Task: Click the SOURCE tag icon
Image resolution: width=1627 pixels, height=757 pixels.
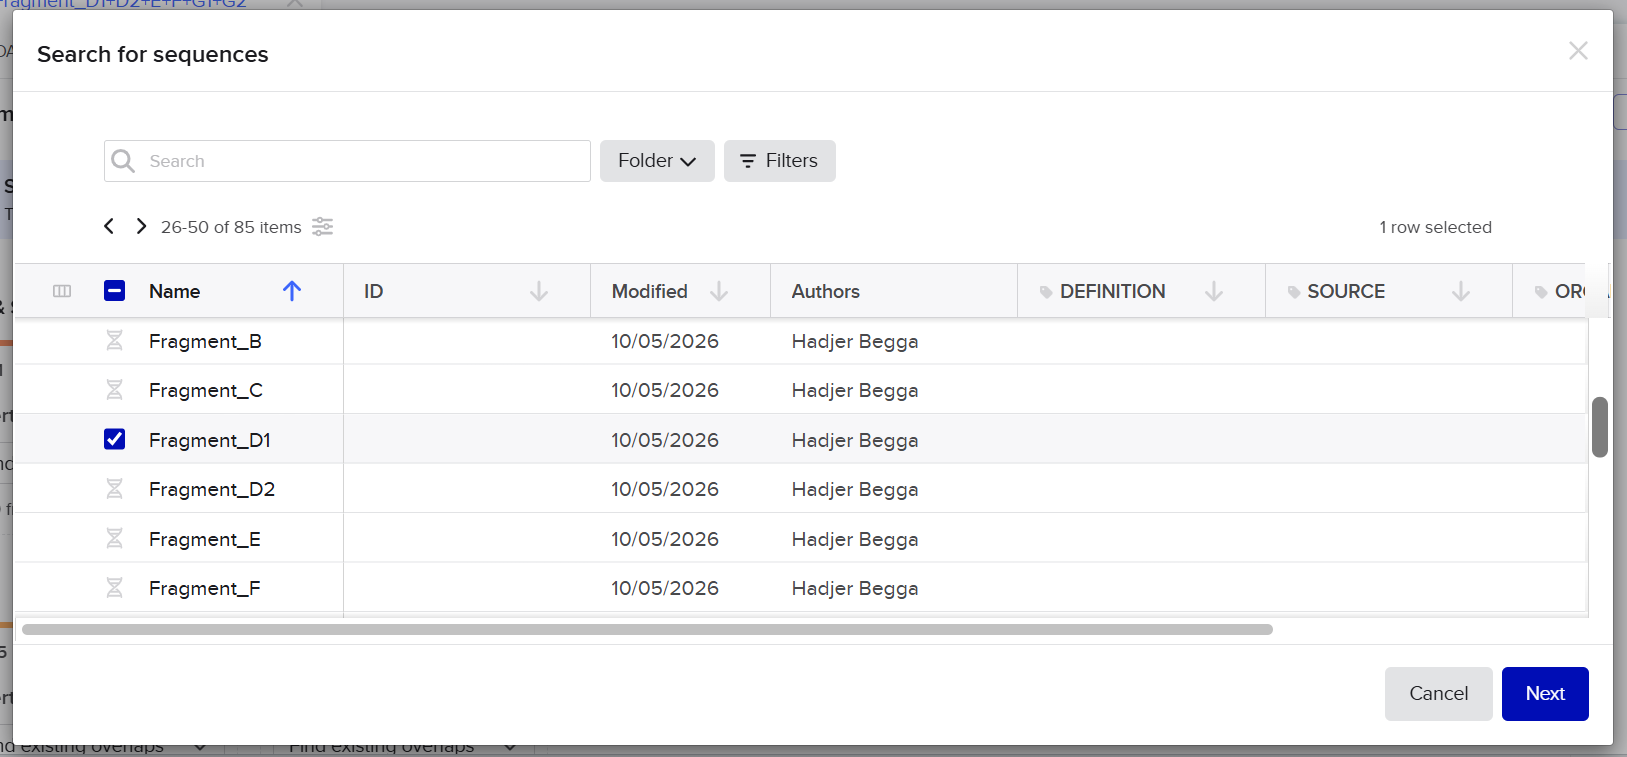Action: (1294, 292)
